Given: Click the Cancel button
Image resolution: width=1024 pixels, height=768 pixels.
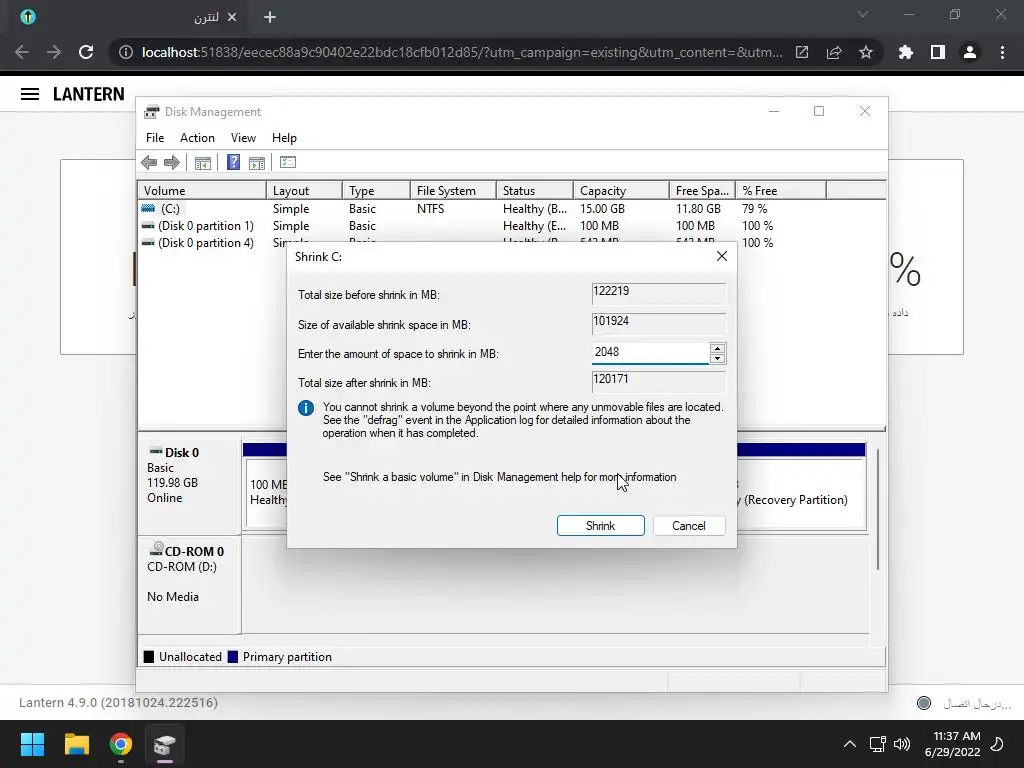Looking at the screenshot, I should [688, 526].
